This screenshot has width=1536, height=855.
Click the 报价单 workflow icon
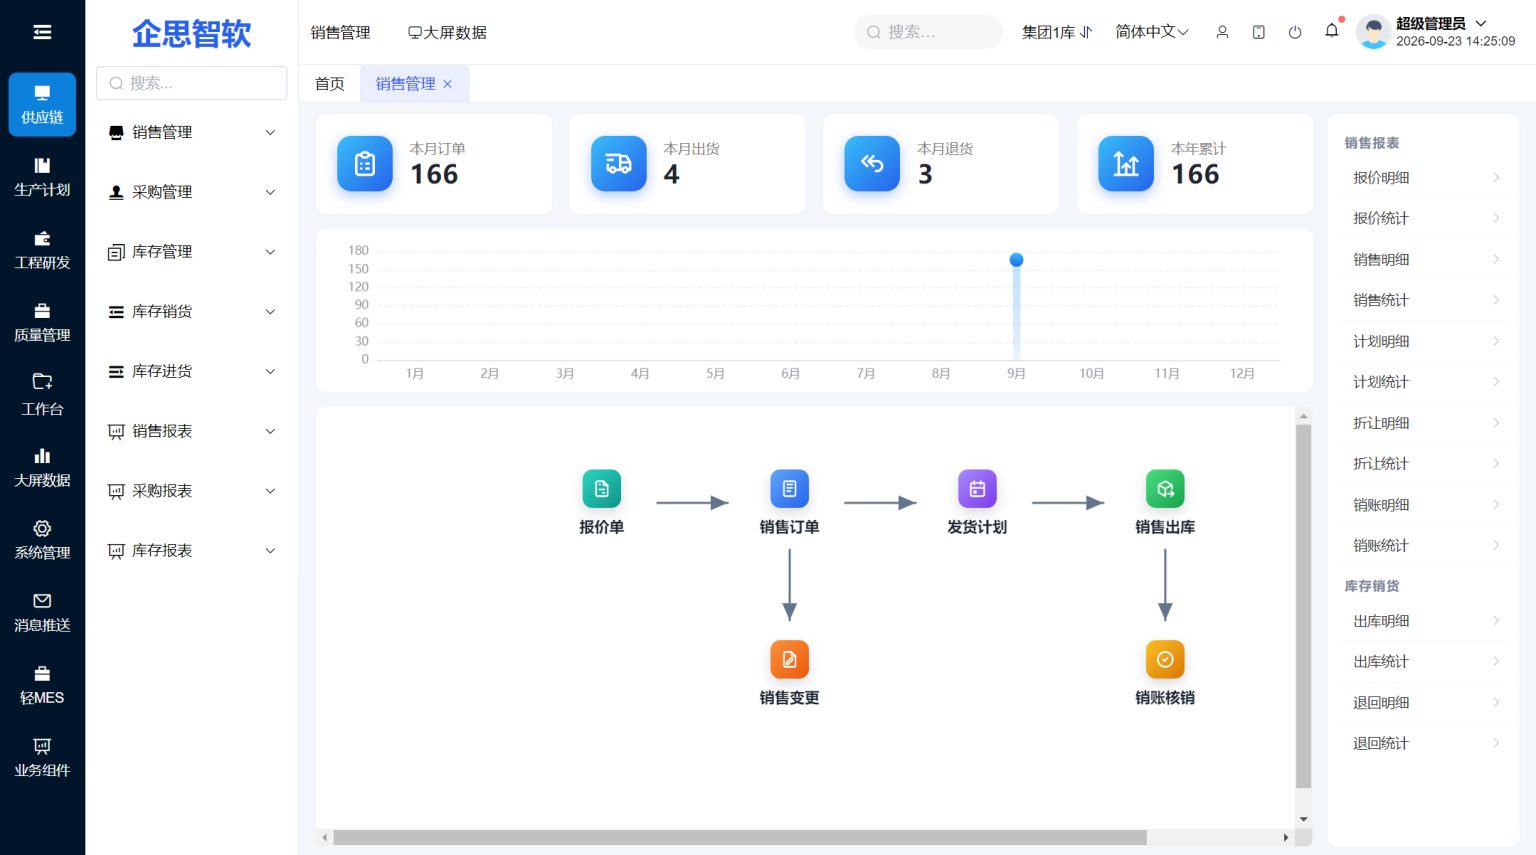[x=602, y=489]
